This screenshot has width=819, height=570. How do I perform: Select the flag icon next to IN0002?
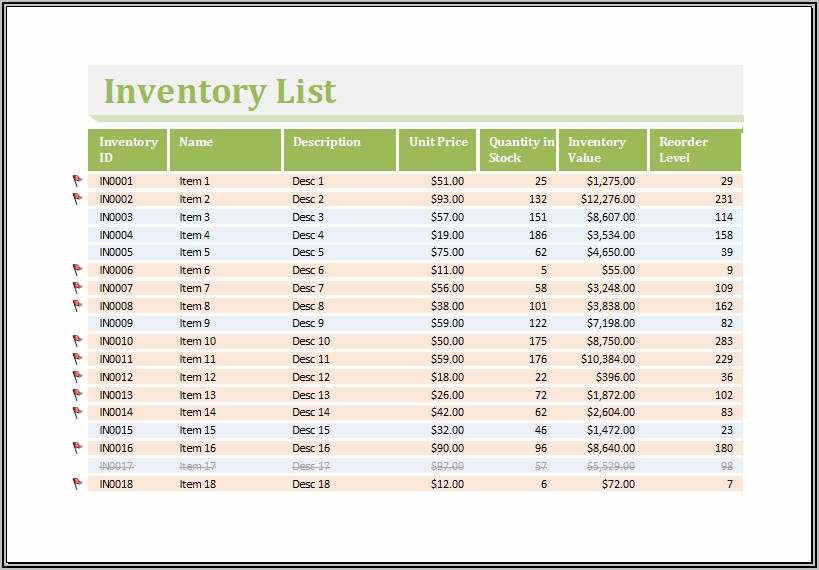click(77, 199)
